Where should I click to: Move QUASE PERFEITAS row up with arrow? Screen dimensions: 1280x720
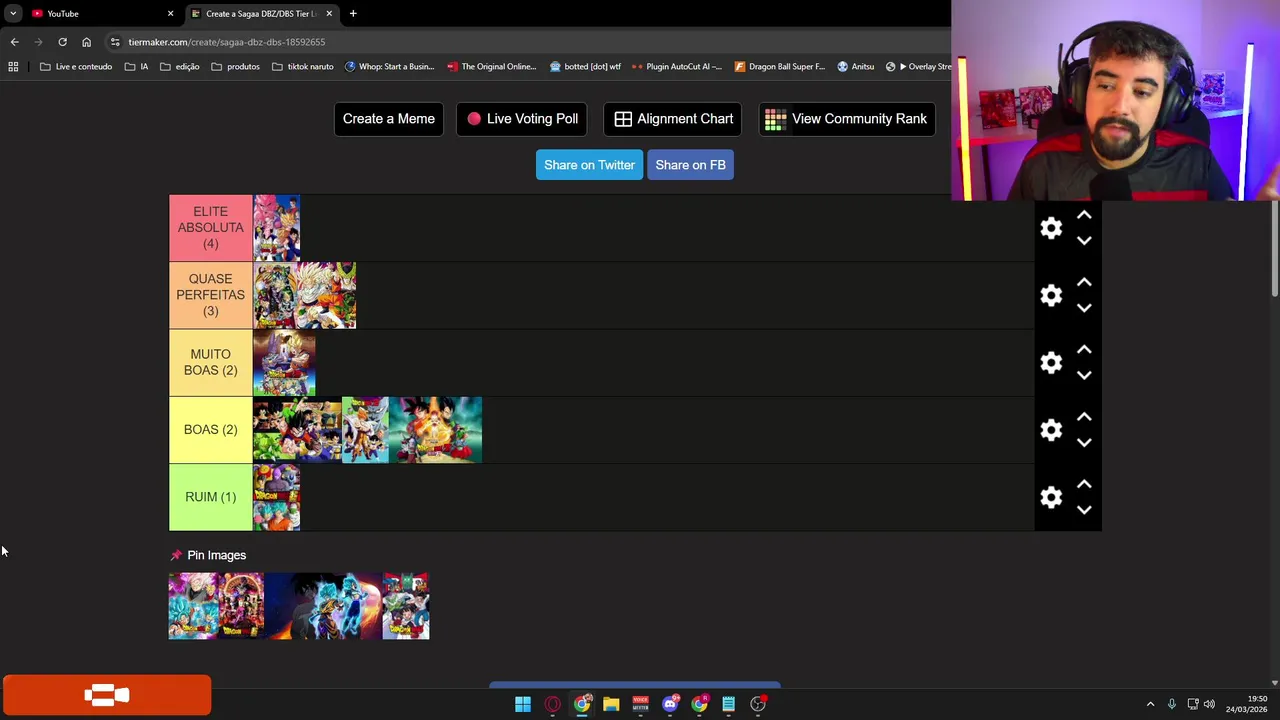(1084, 282)
